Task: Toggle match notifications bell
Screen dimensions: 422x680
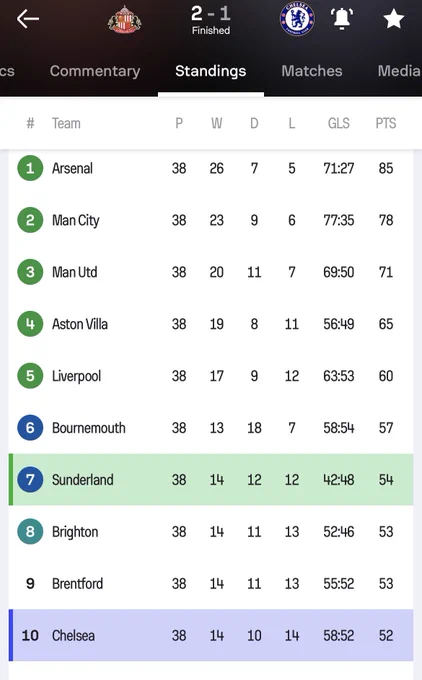Action: (342, 19)
